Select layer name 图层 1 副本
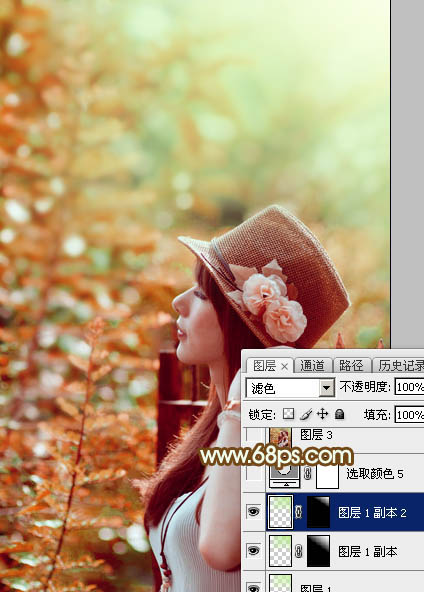Viewport: 424px width, 592px height. [x=368, y=552]
